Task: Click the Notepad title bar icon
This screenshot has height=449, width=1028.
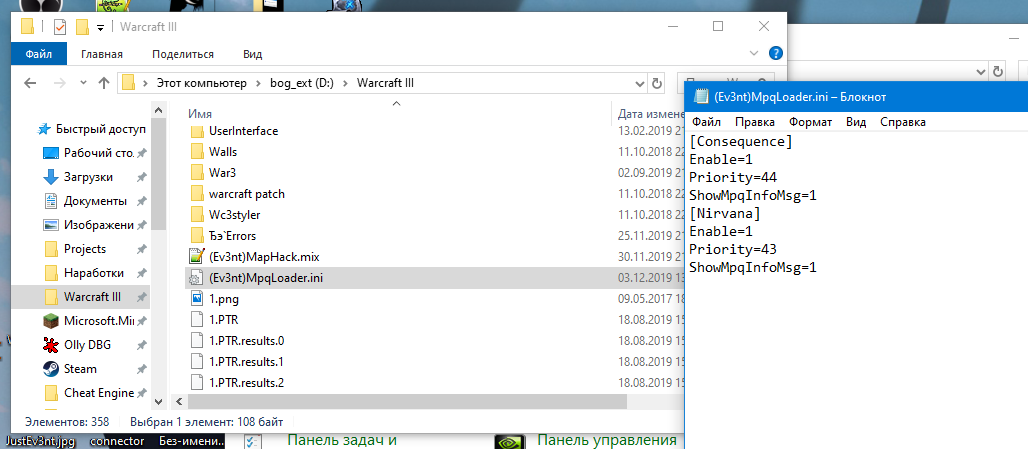Action: 702,97
